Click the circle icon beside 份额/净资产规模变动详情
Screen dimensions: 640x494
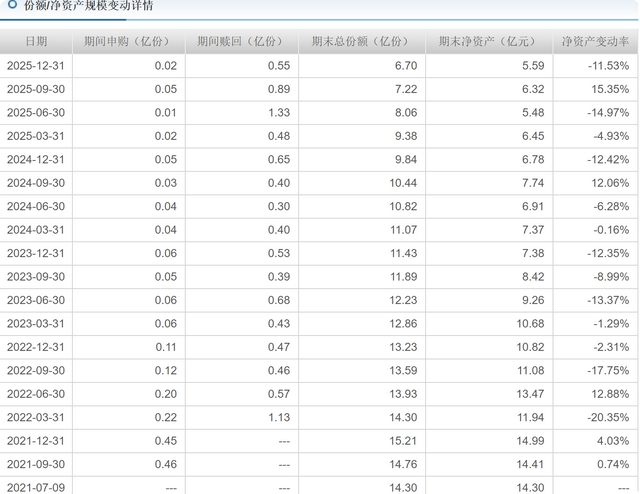(x=13, y=4)
